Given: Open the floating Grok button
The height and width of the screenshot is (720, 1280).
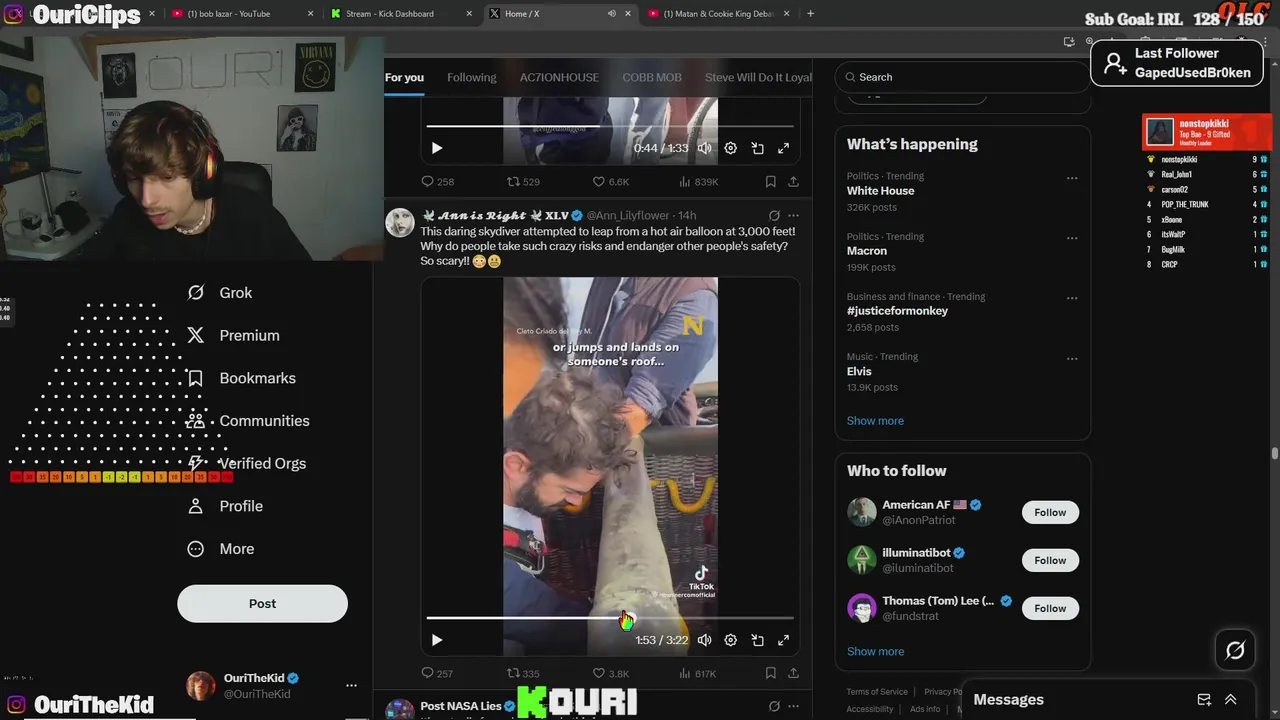Looking at the screenshot, I should [x=1235, y=651].
